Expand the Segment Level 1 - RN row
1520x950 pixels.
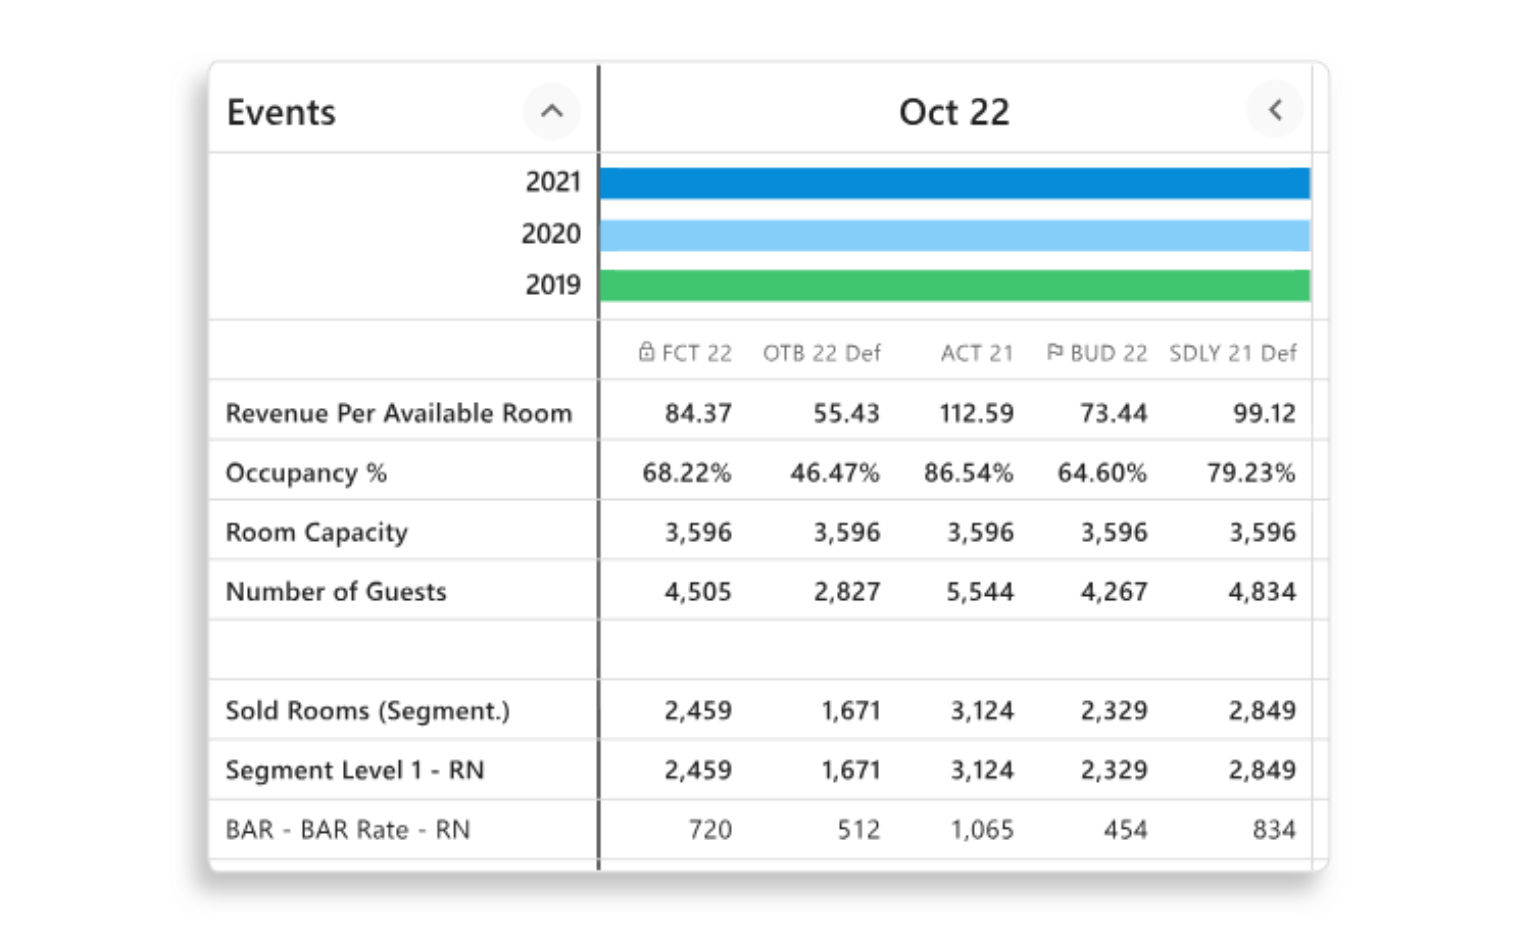pos(354,770)
